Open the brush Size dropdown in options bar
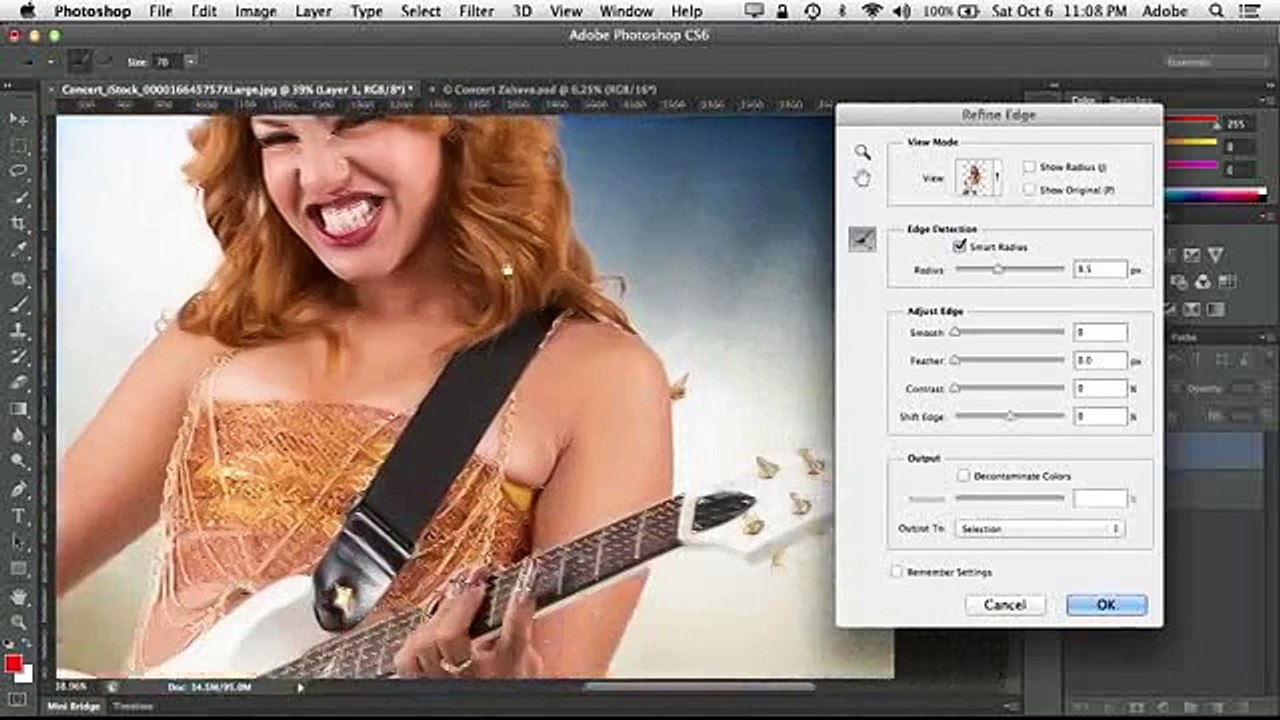 coord(190,62)
